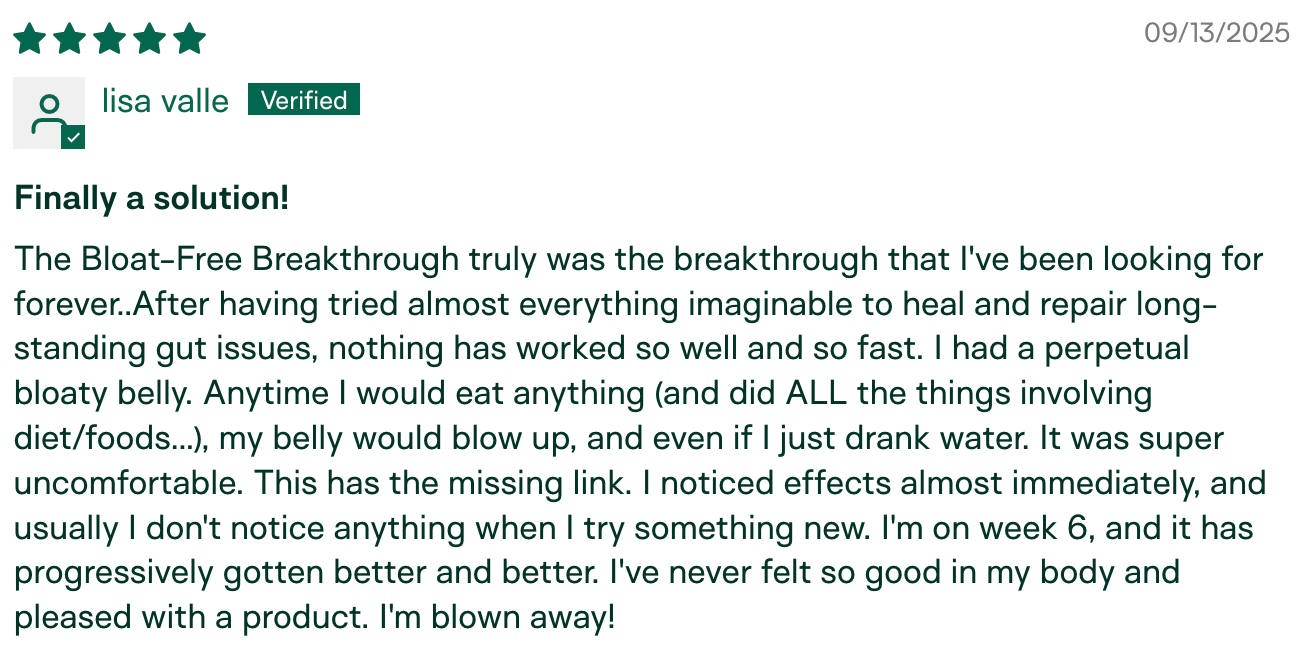Click the second rating star

click(x=69, y=39)
